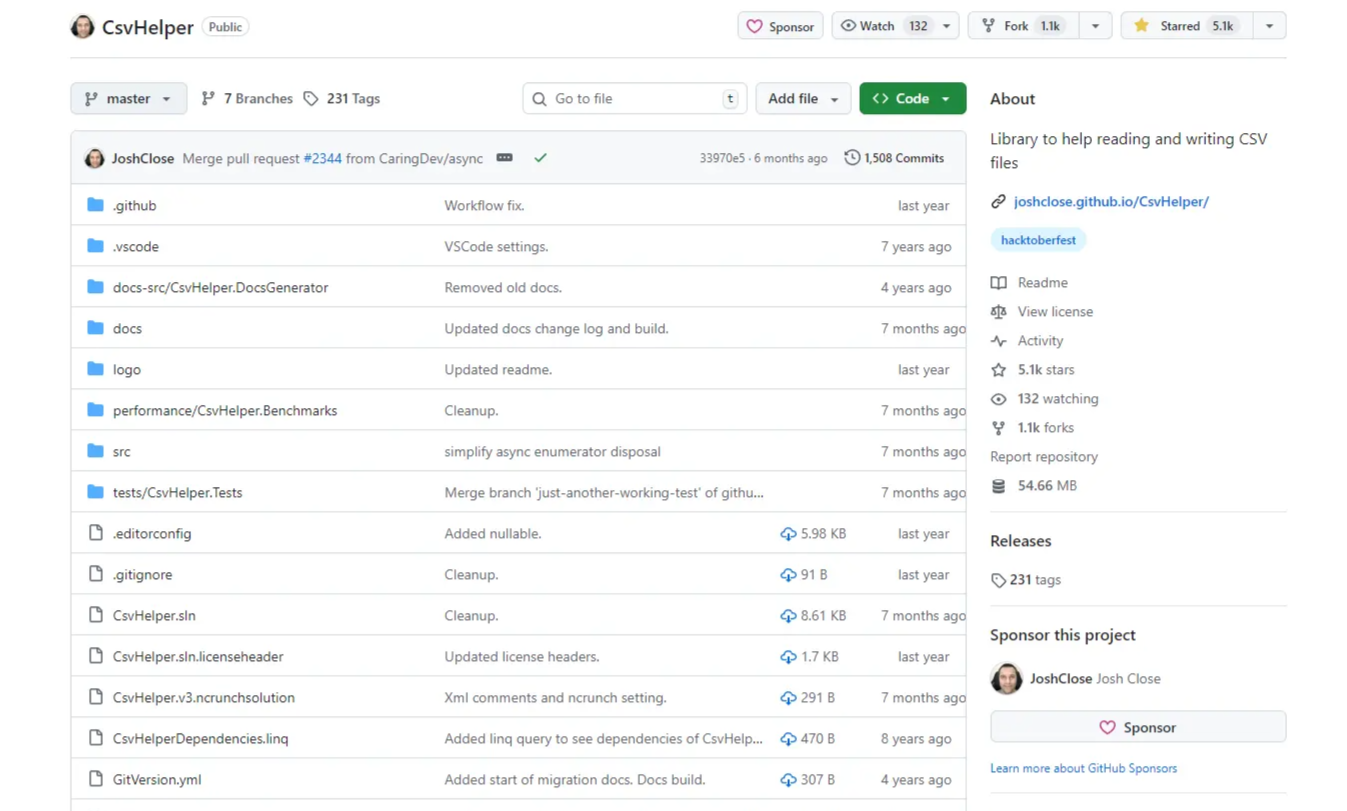The image size is (1347, 811).
Task: Open the master branch dropdown
Action: pyautogui.click(x=128, y=99)
